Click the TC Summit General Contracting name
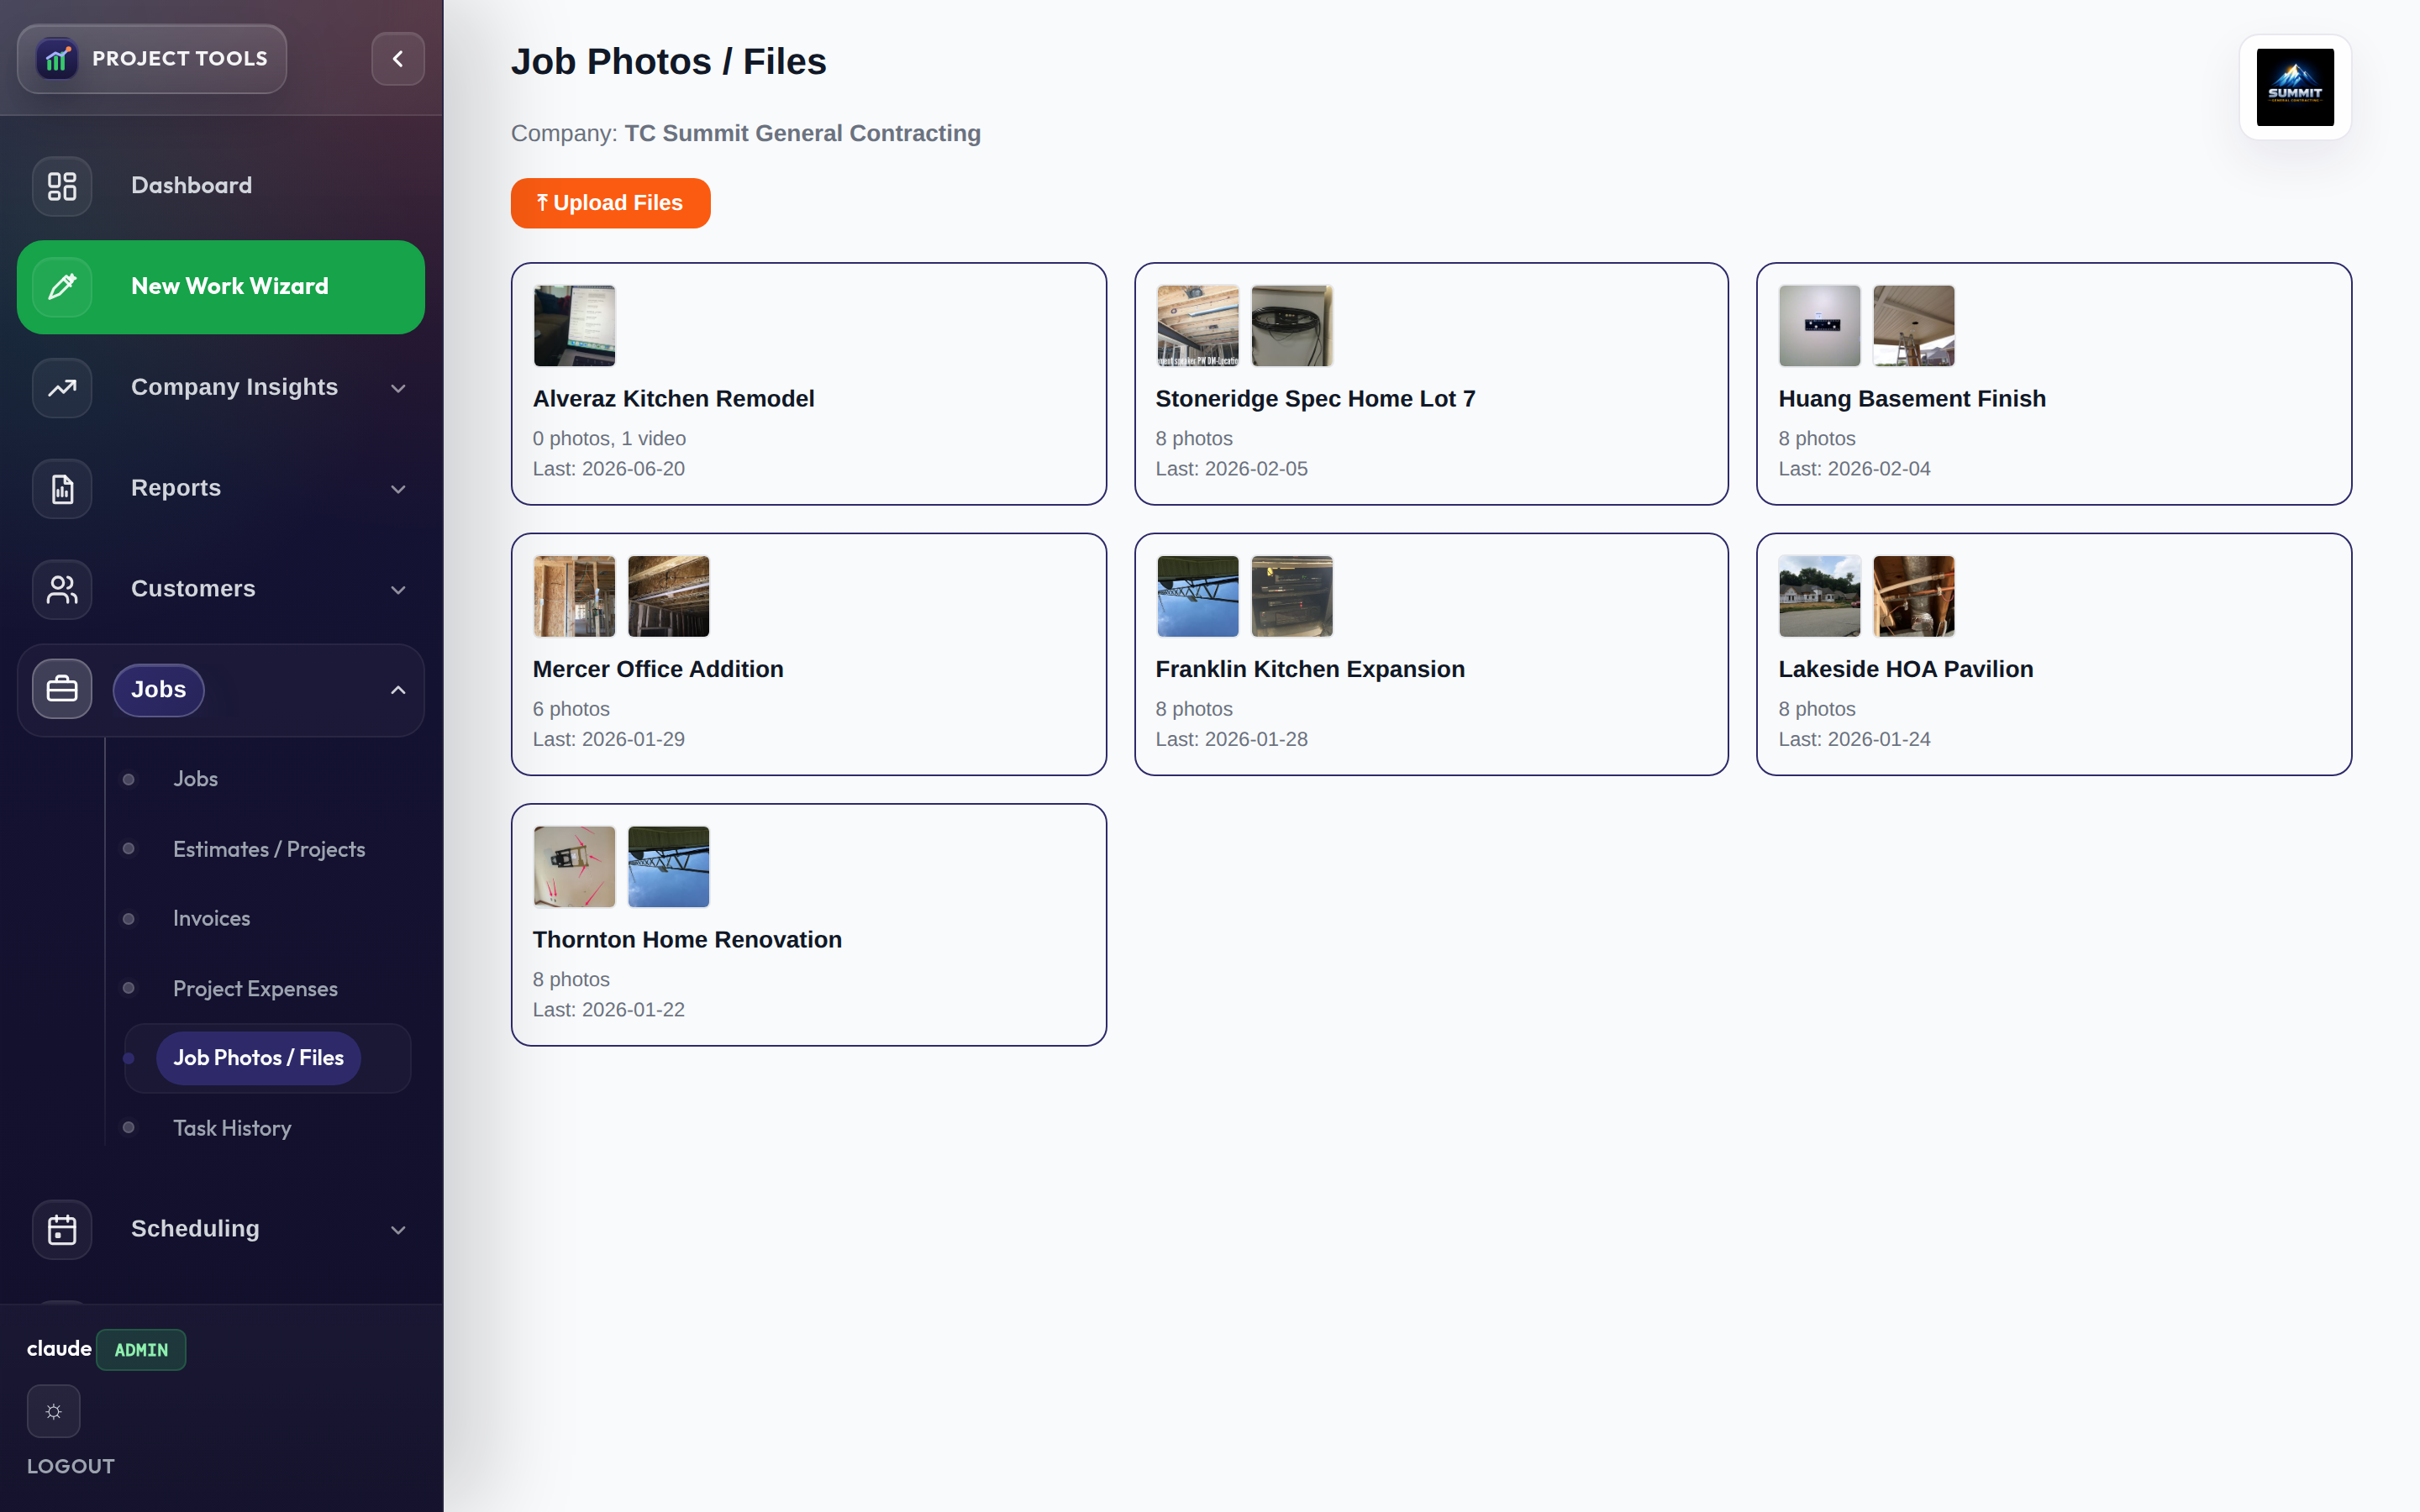 (x=802, y=134)
